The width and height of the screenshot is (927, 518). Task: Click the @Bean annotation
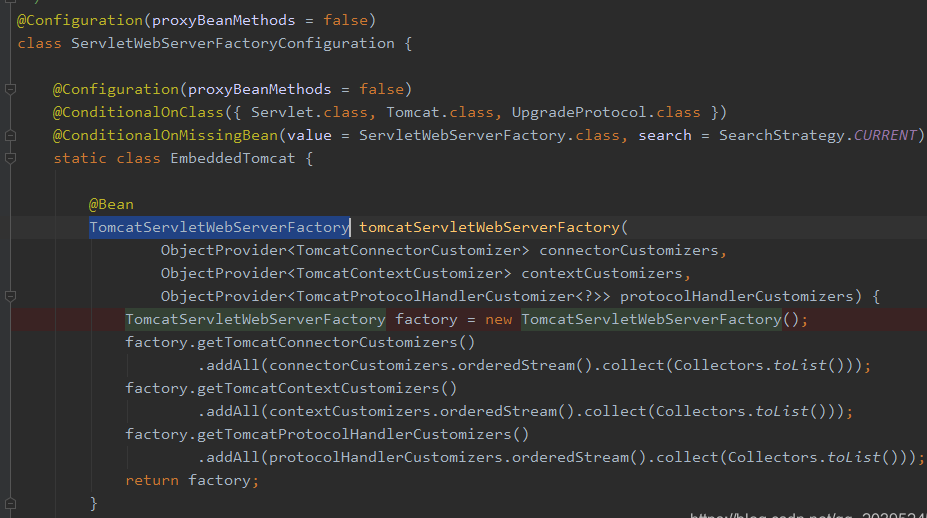(x=111, y=205)
